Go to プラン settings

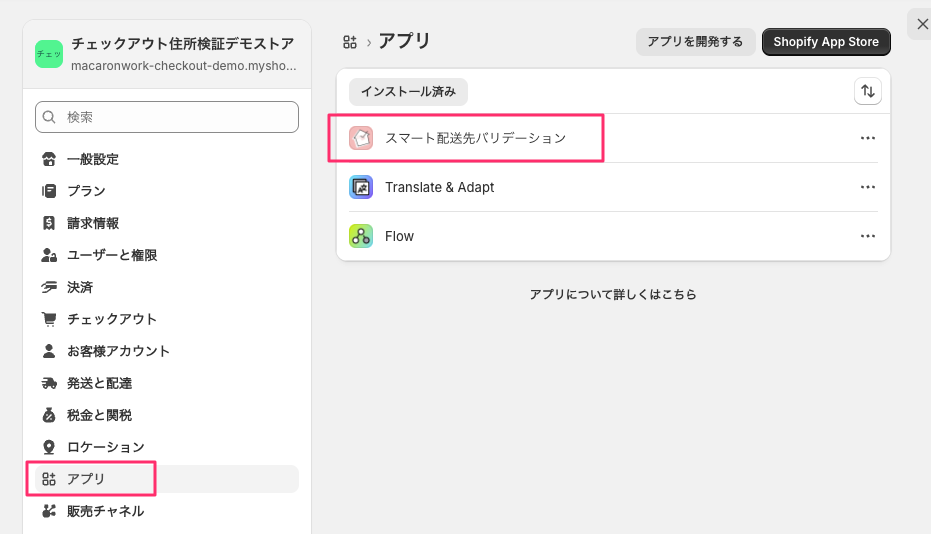point(86,191)
